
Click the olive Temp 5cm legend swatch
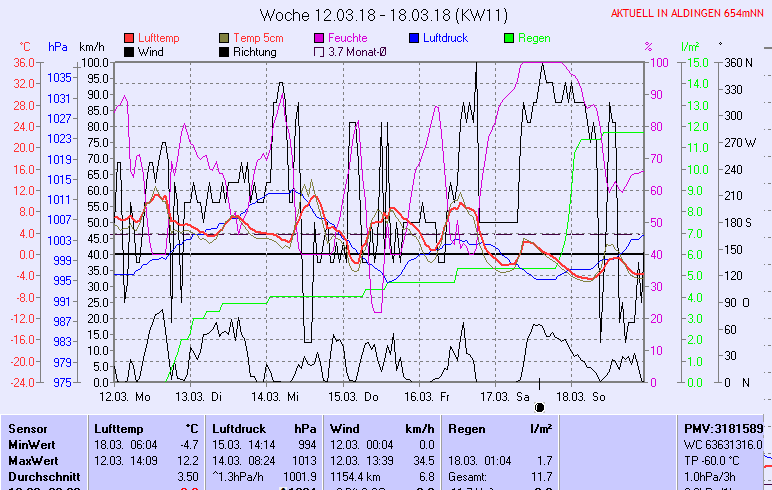(x=225, y=38)
